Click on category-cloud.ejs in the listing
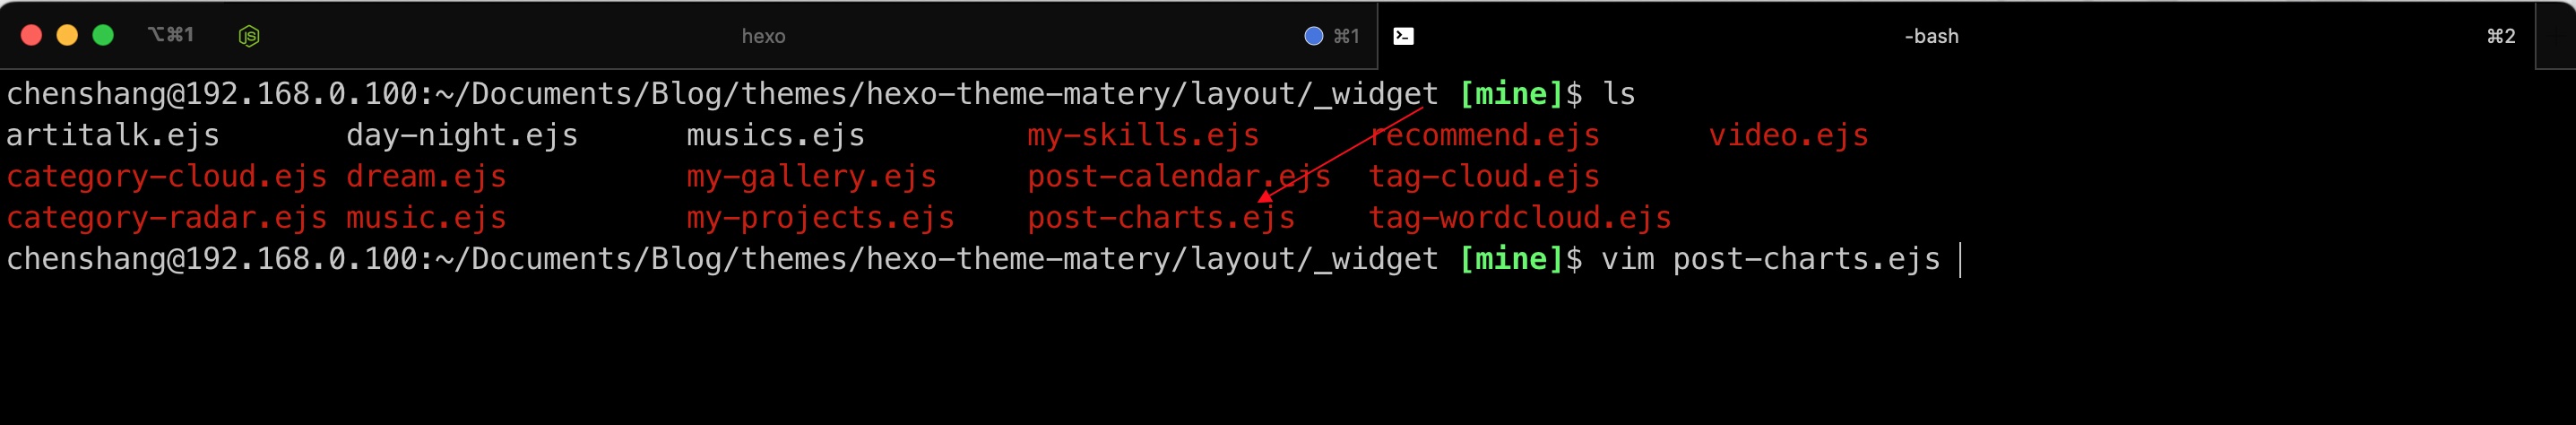 click(166, 176)
